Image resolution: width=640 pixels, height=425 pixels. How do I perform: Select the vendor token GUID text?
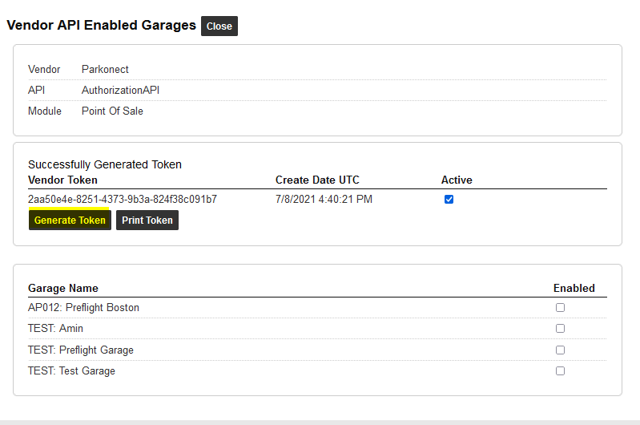122,199
